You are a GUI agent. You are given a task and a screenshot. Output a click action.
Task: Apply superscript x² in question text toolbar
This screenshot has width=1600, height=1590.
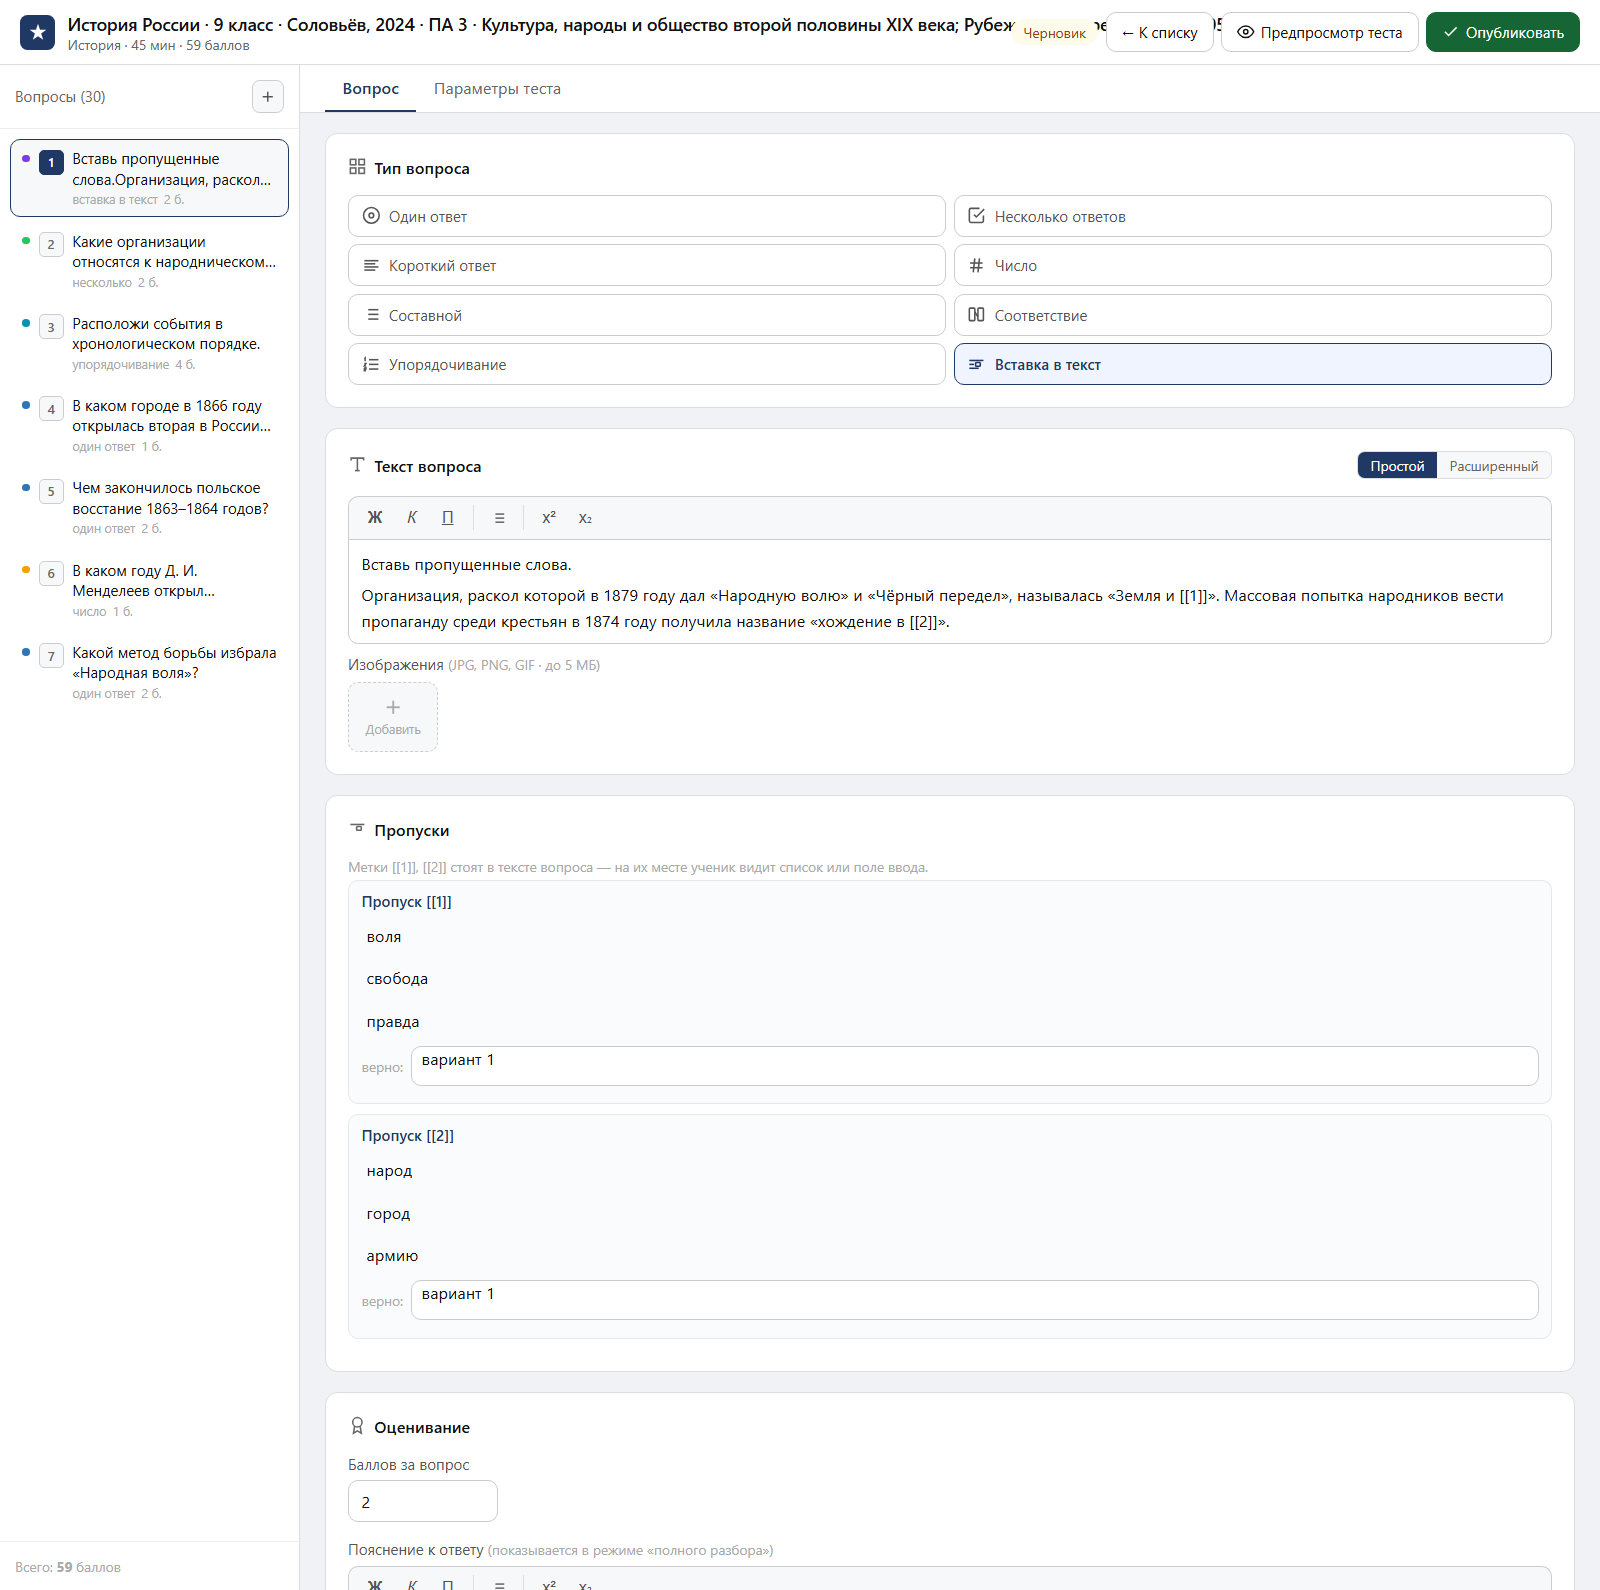(549, 518)
